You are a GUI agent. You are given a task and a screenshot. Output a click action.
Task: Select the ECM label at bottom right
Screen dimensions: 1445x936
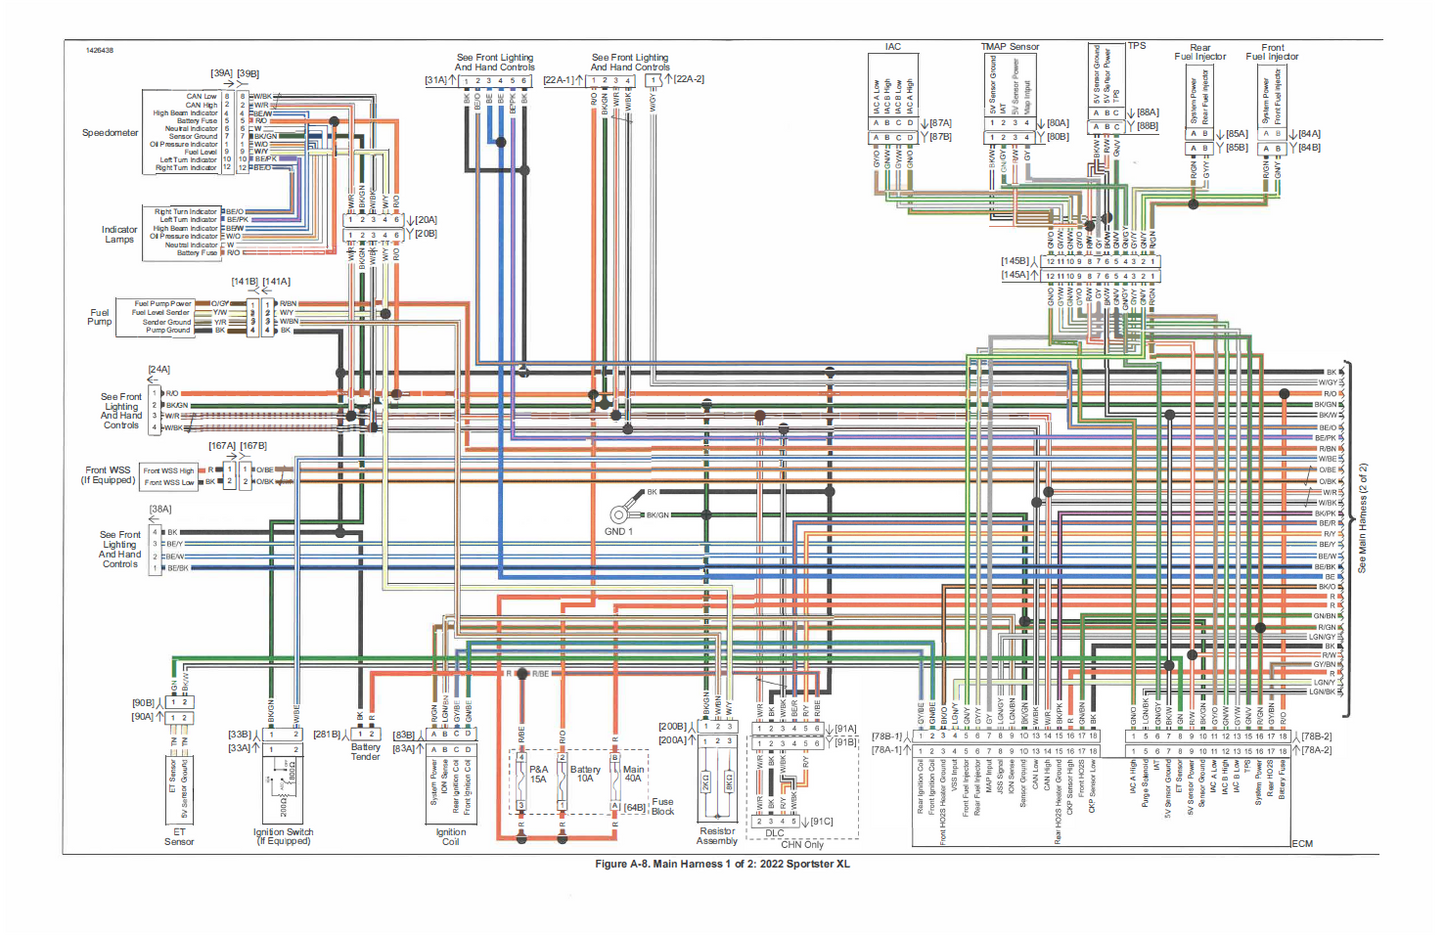1301,844
